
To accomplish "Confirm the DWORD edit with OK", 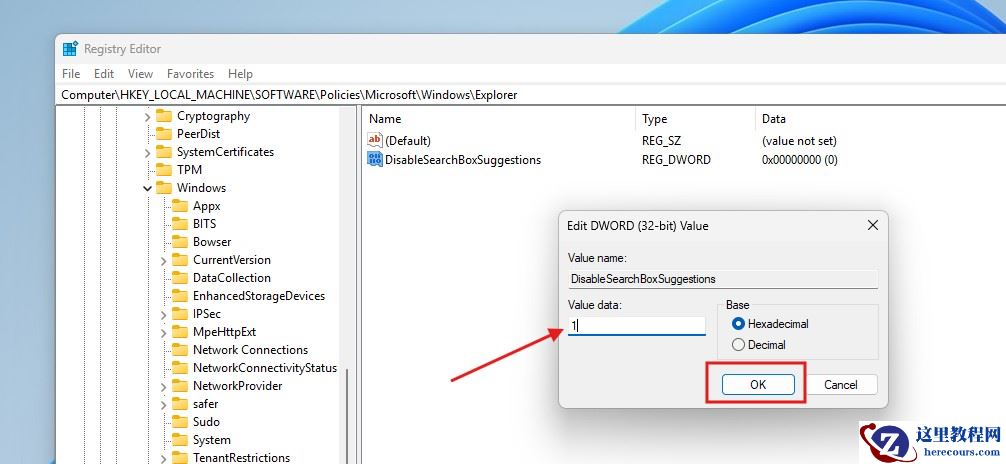I will [758, 384].
